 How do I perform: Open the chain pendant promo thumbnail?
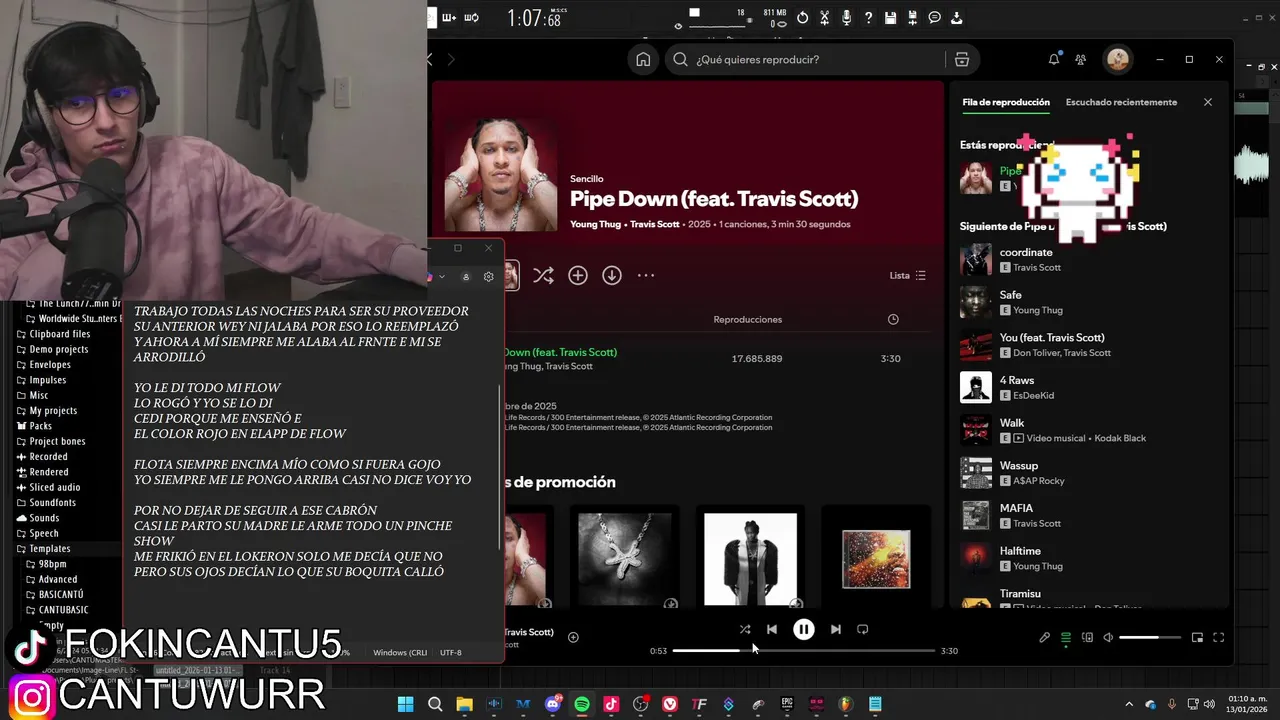click(625, 560)
